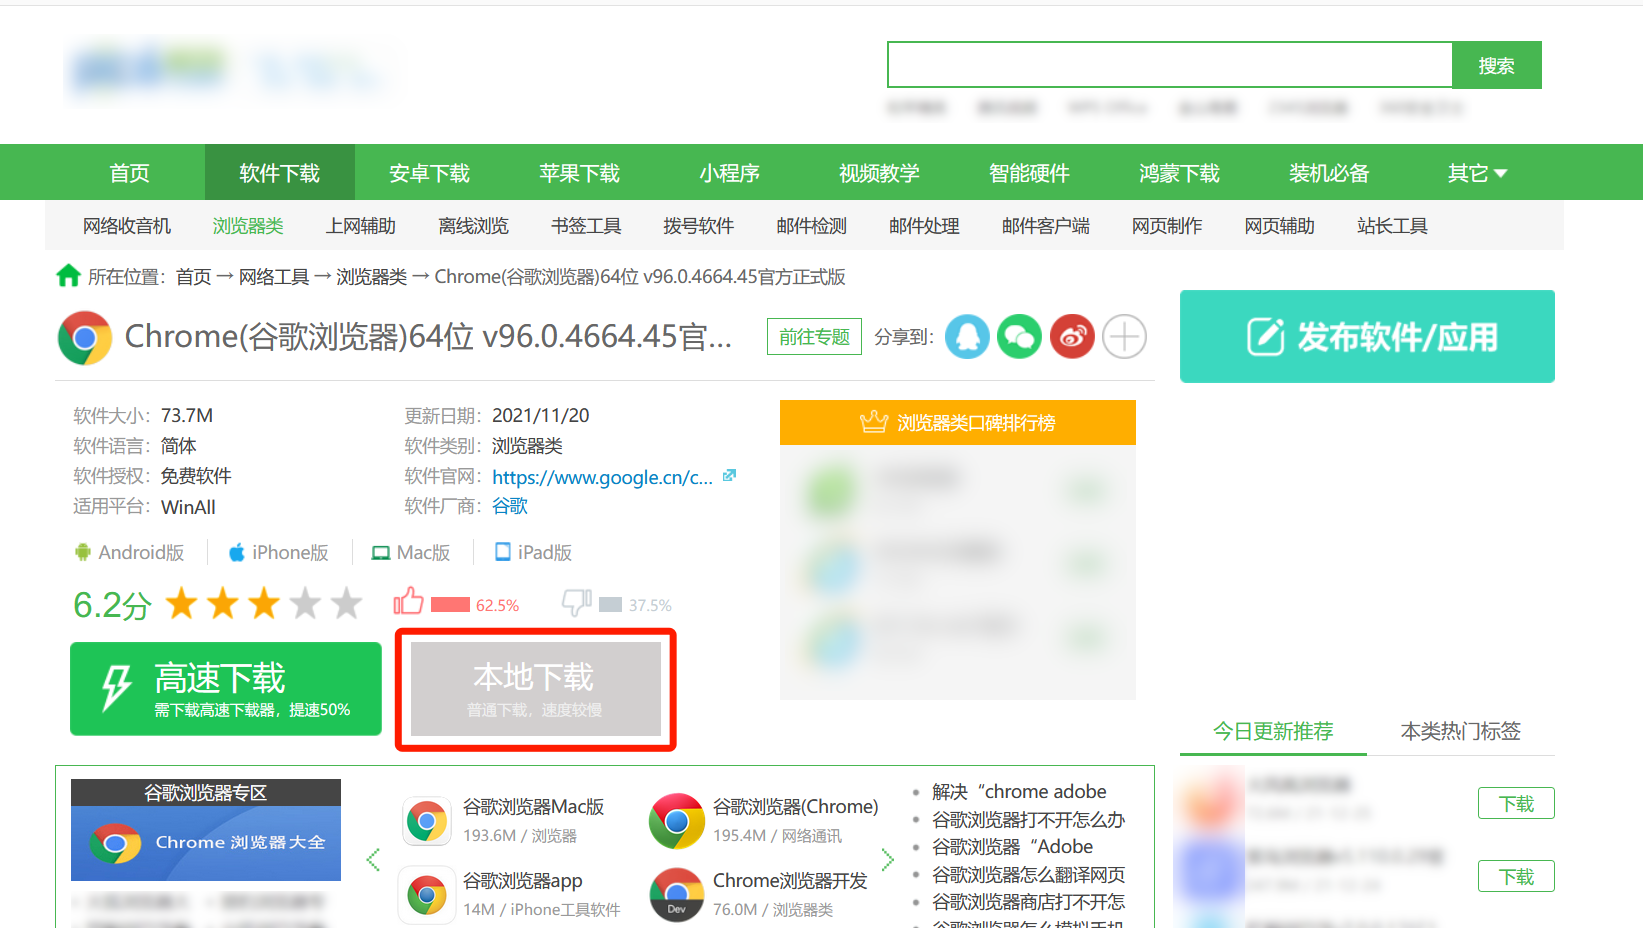Open the https://www.google.cn official site link
This screenshot has width=1643, height=928.
(x=602, y=477)
